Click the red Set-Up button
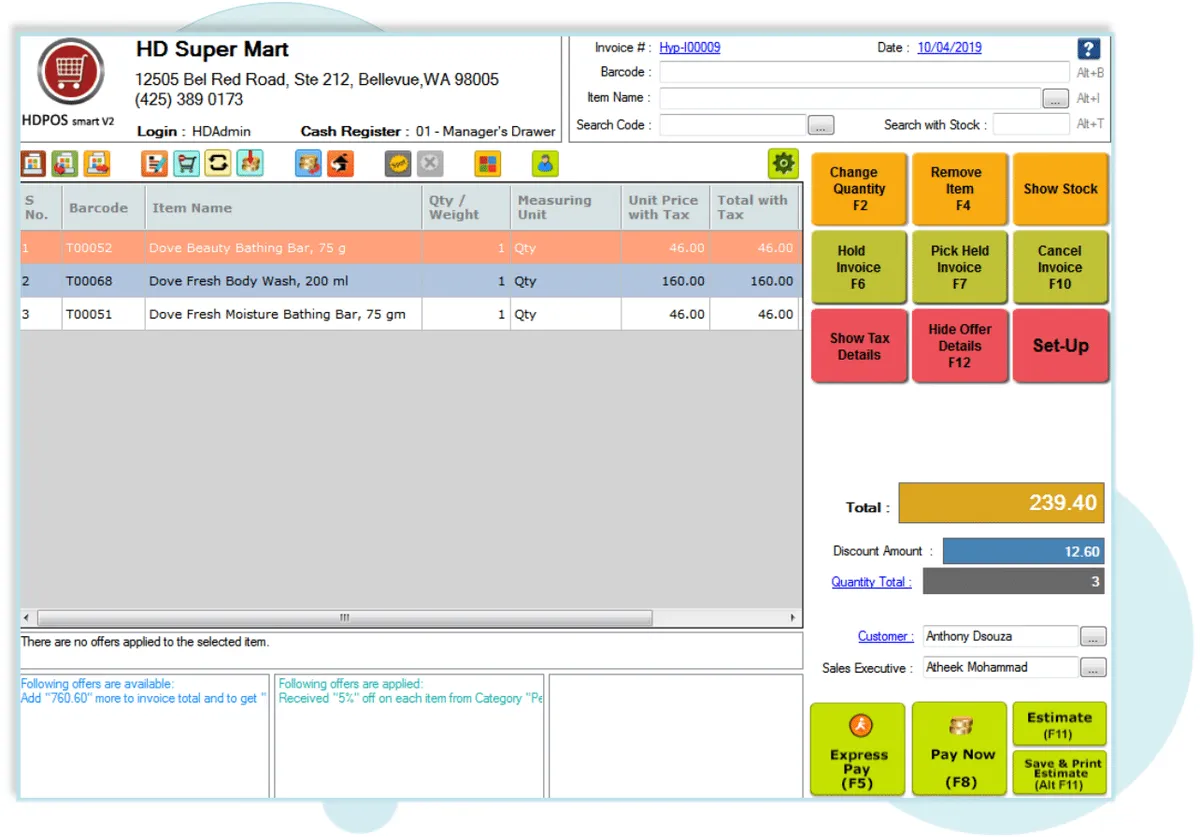1200x837 pixels. click(x=1061, y=346)
